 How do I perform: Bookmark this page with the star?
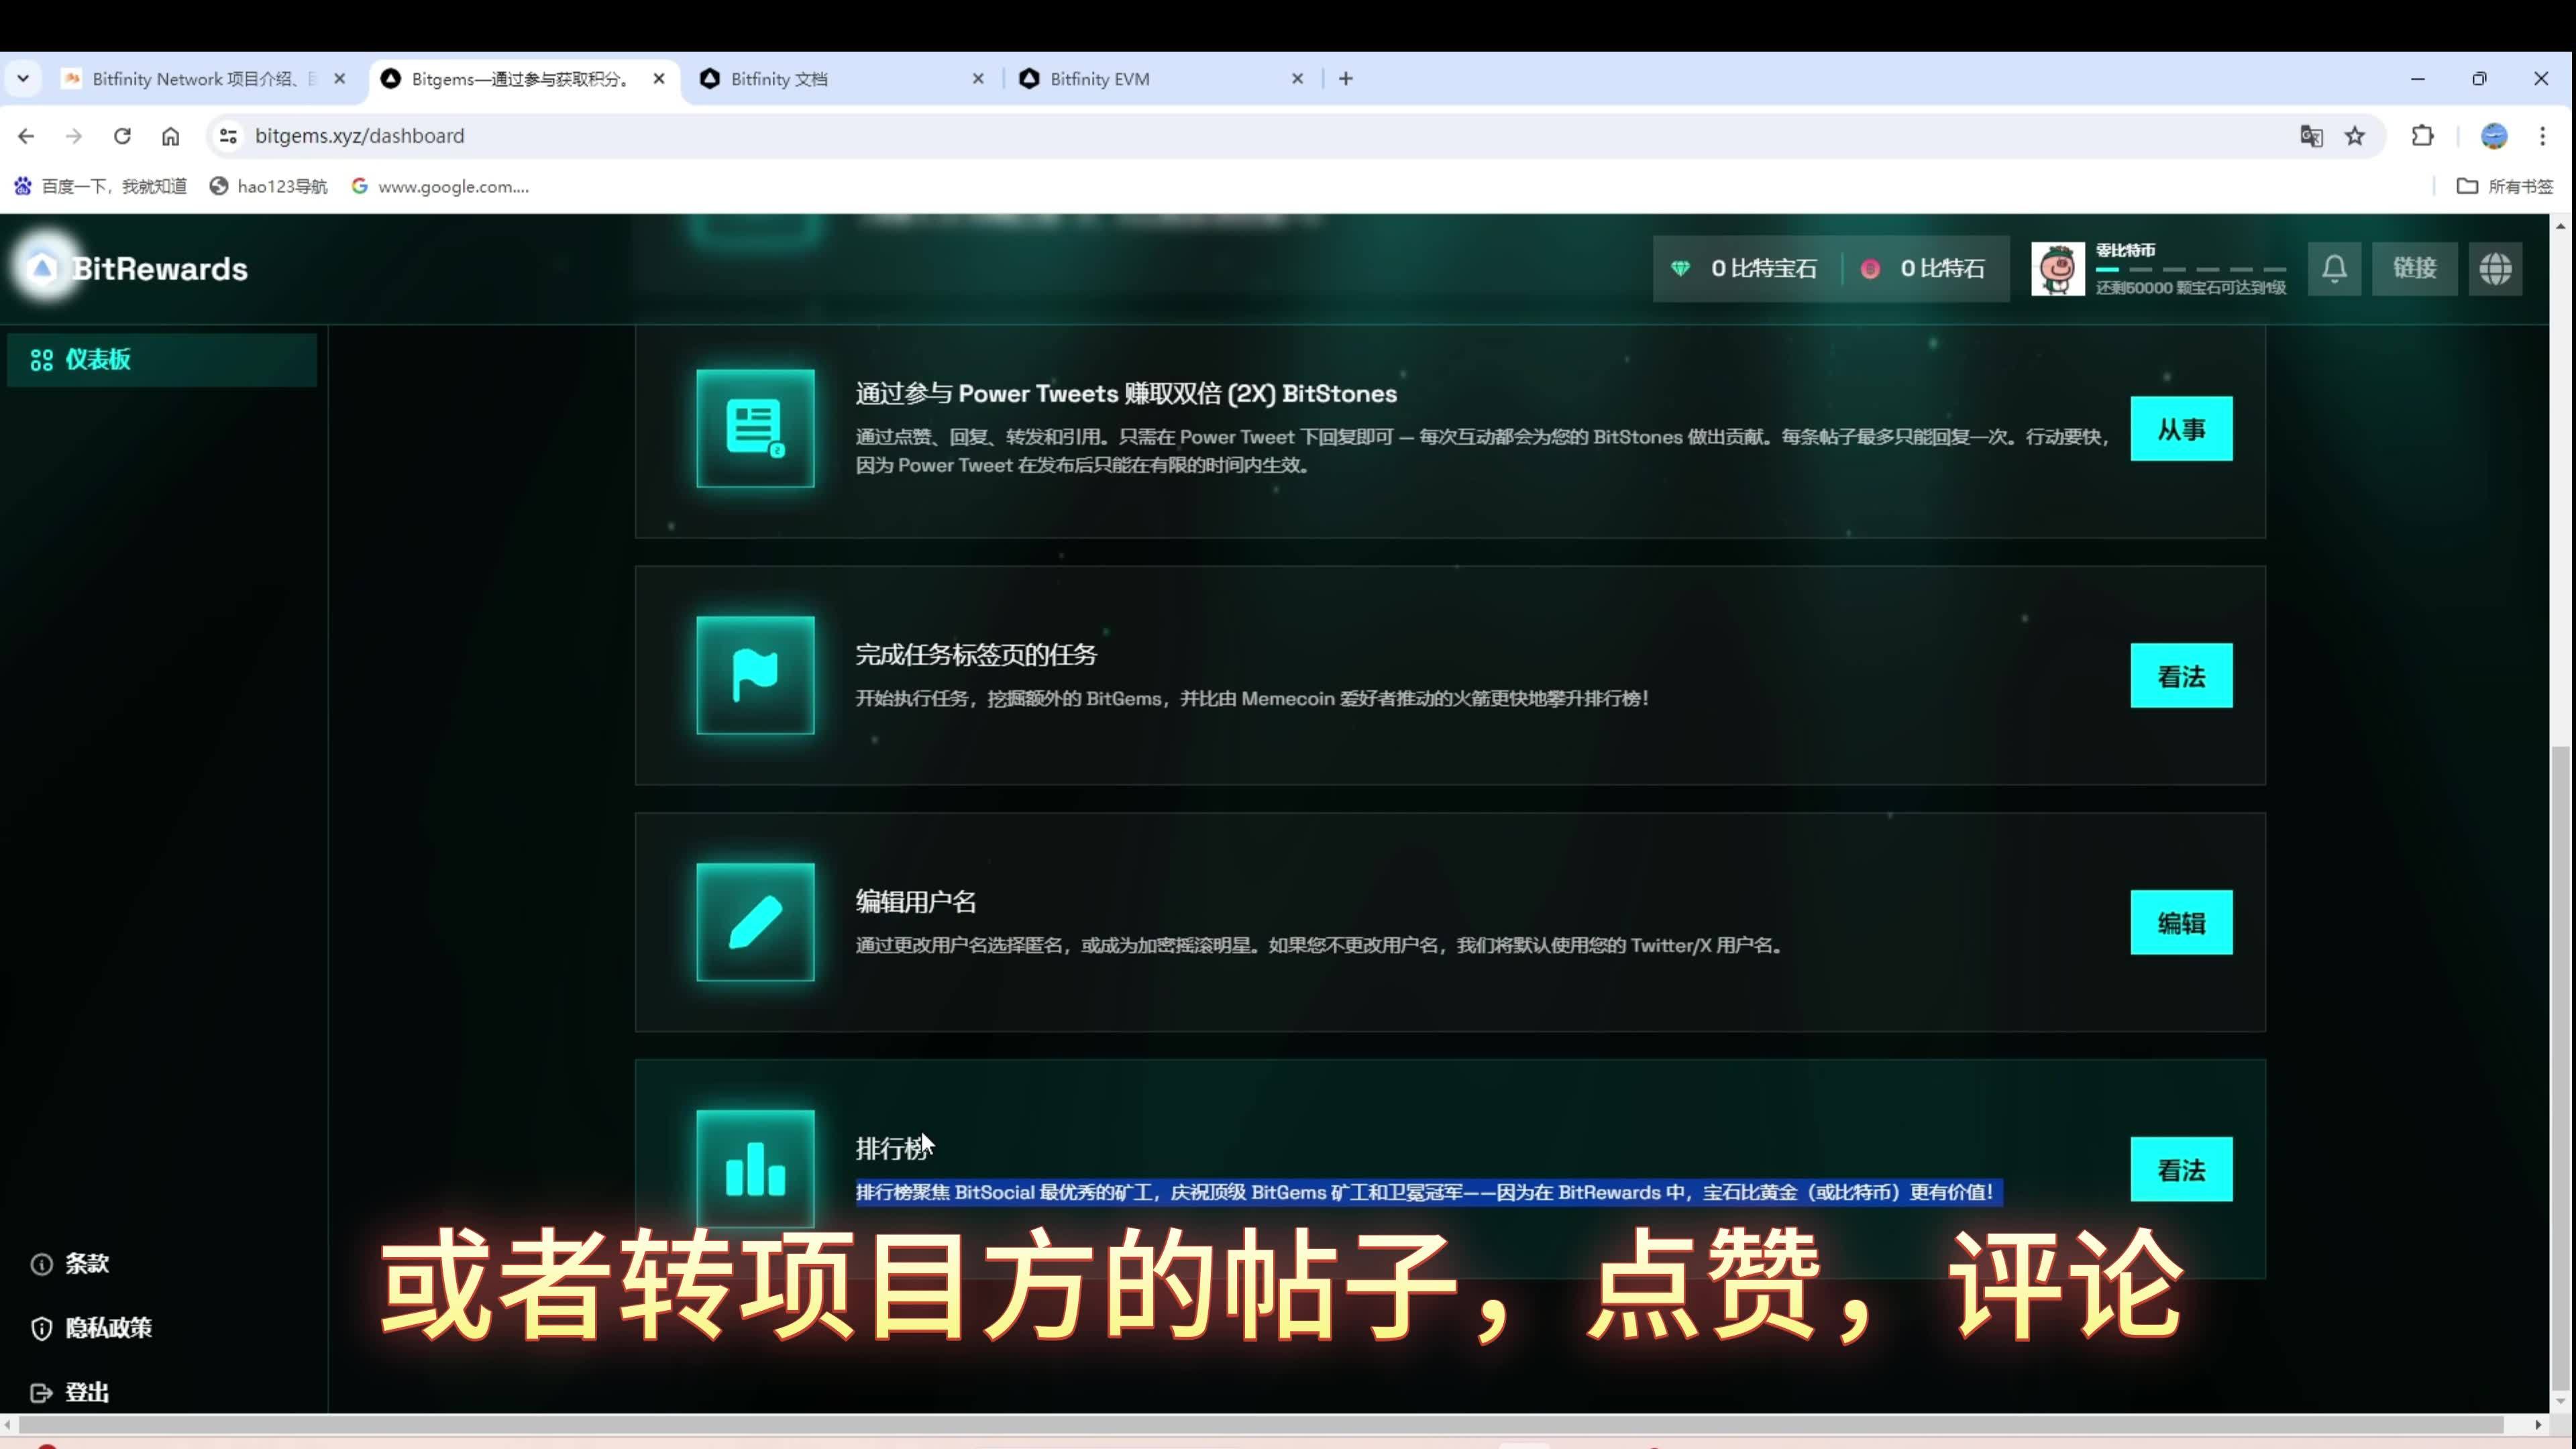click(2355, 136)
